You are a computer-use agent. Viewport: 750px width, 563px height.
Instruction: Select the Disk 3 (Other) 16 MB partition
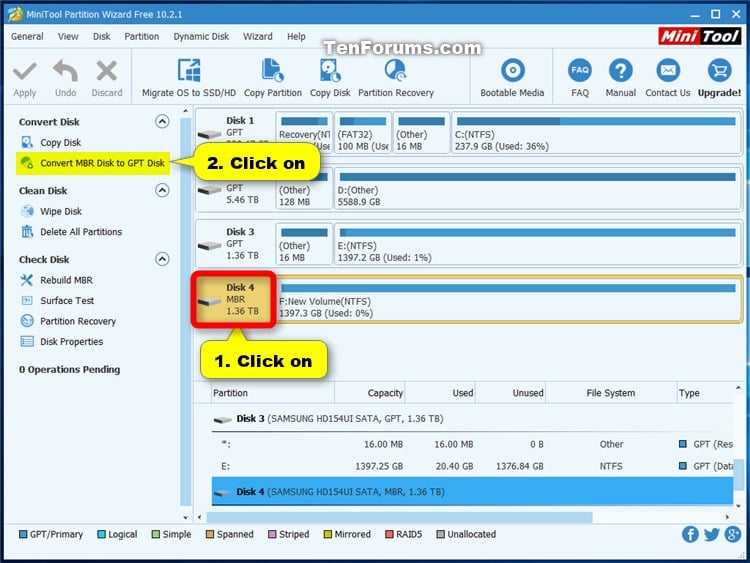click(304, 244)
